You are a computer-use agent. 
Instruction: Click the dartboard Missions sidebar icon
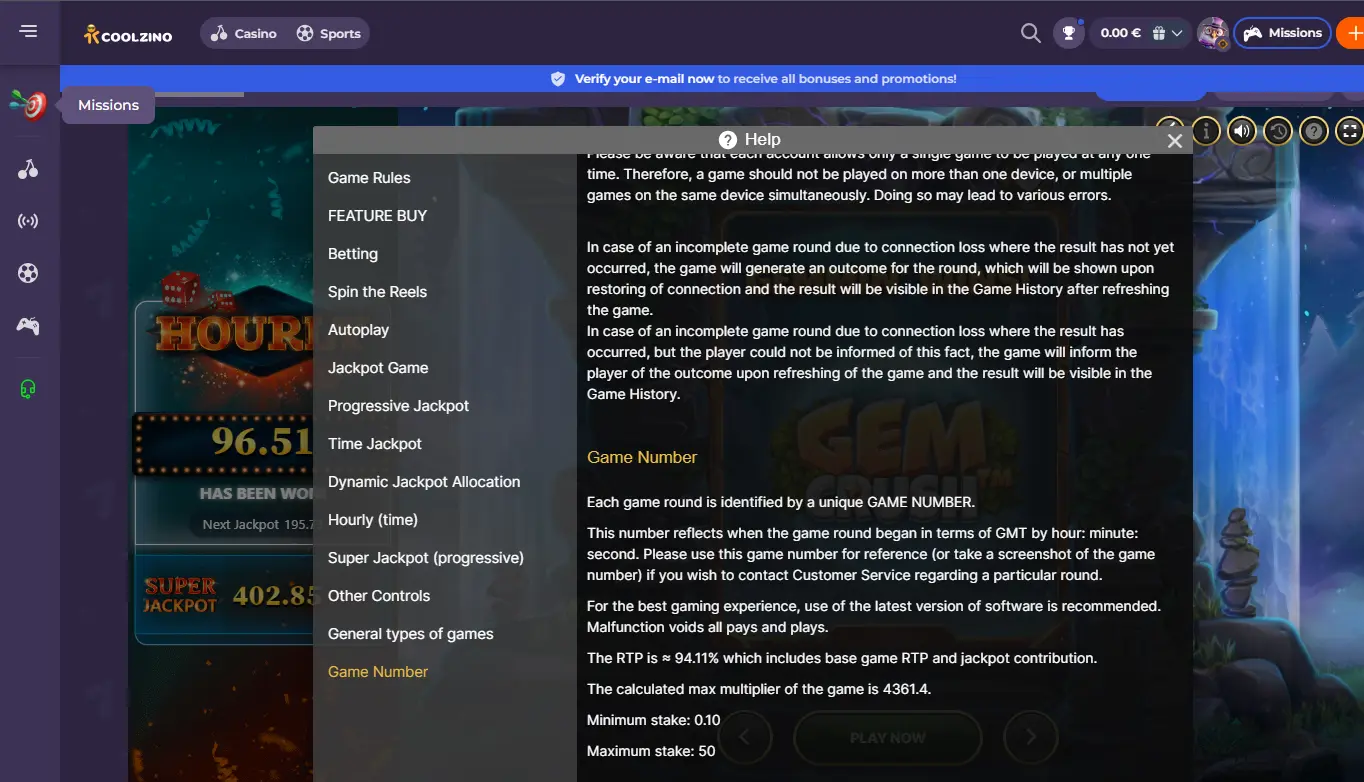[x=28, y=104]
